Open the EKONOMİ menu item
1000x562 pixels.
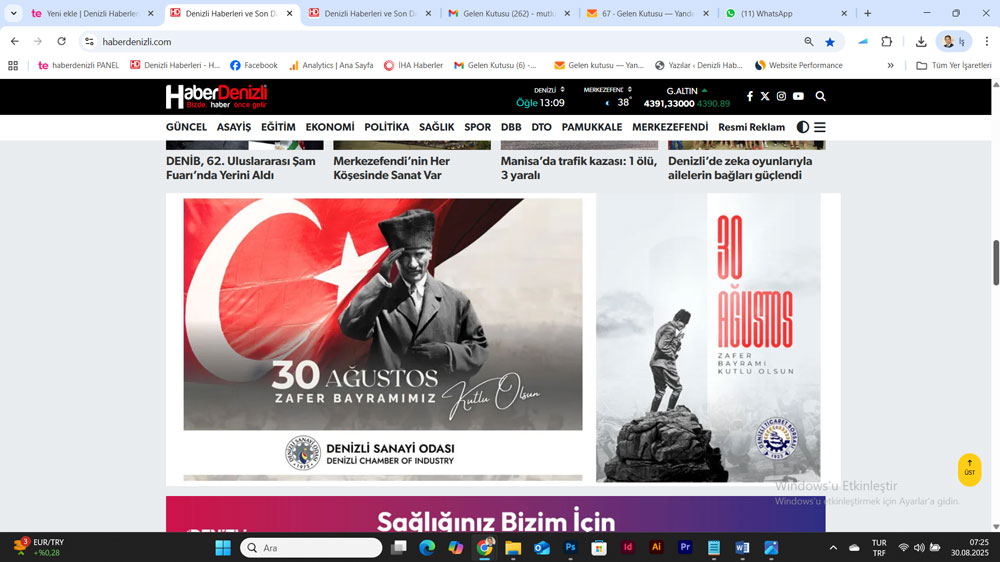[x=330, y=127]
